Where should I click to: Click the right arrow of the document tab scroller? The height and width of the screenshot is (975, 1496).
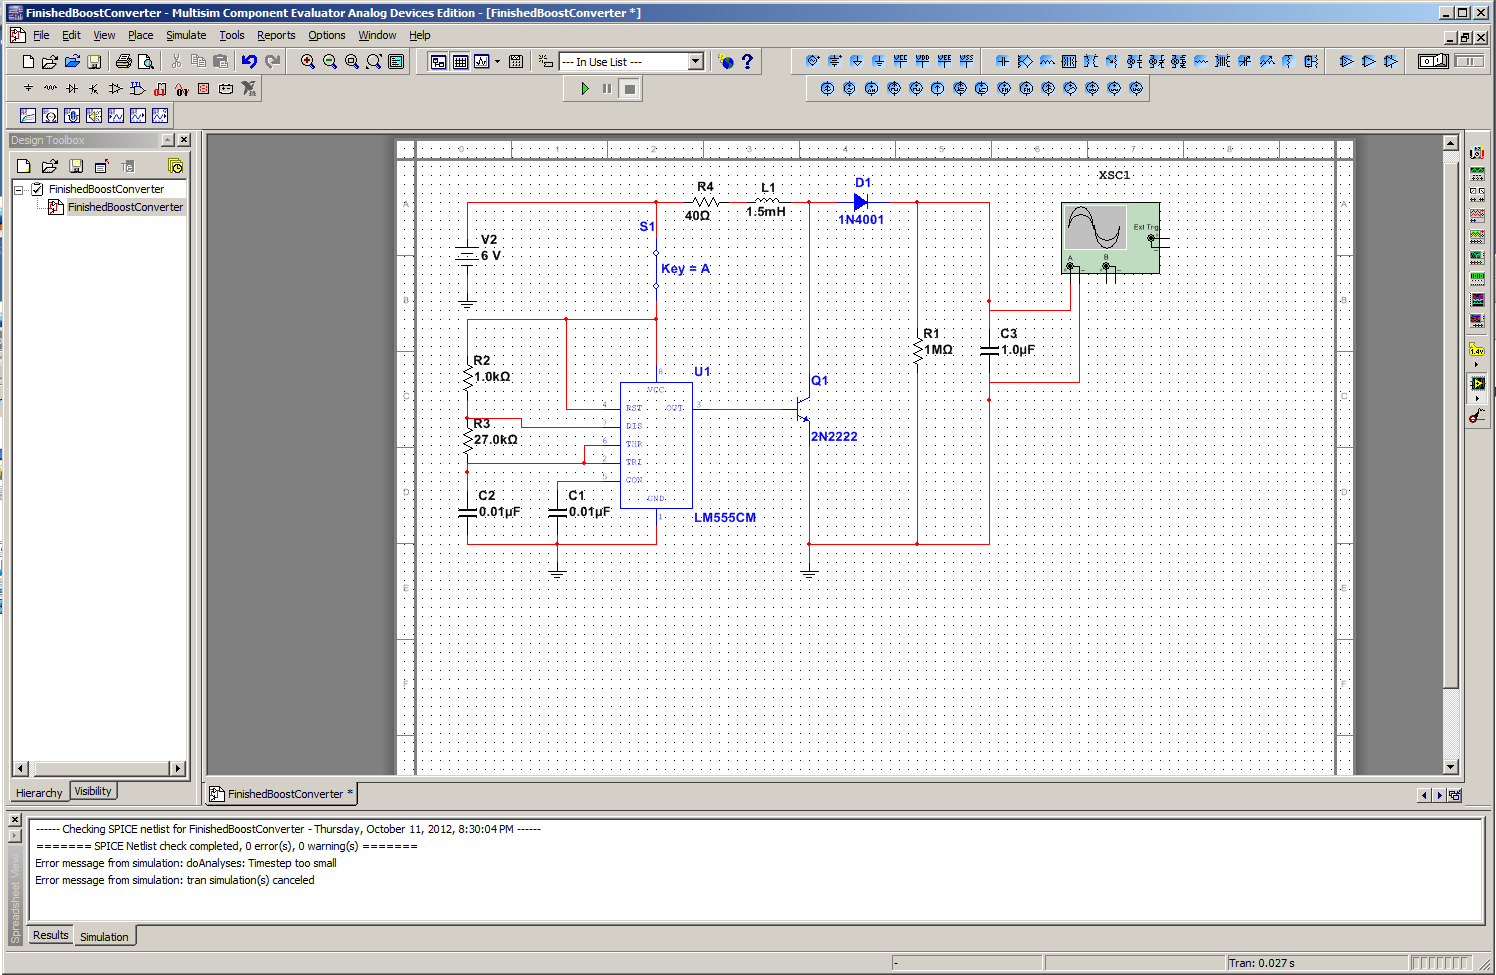[x=1439, y=795]
